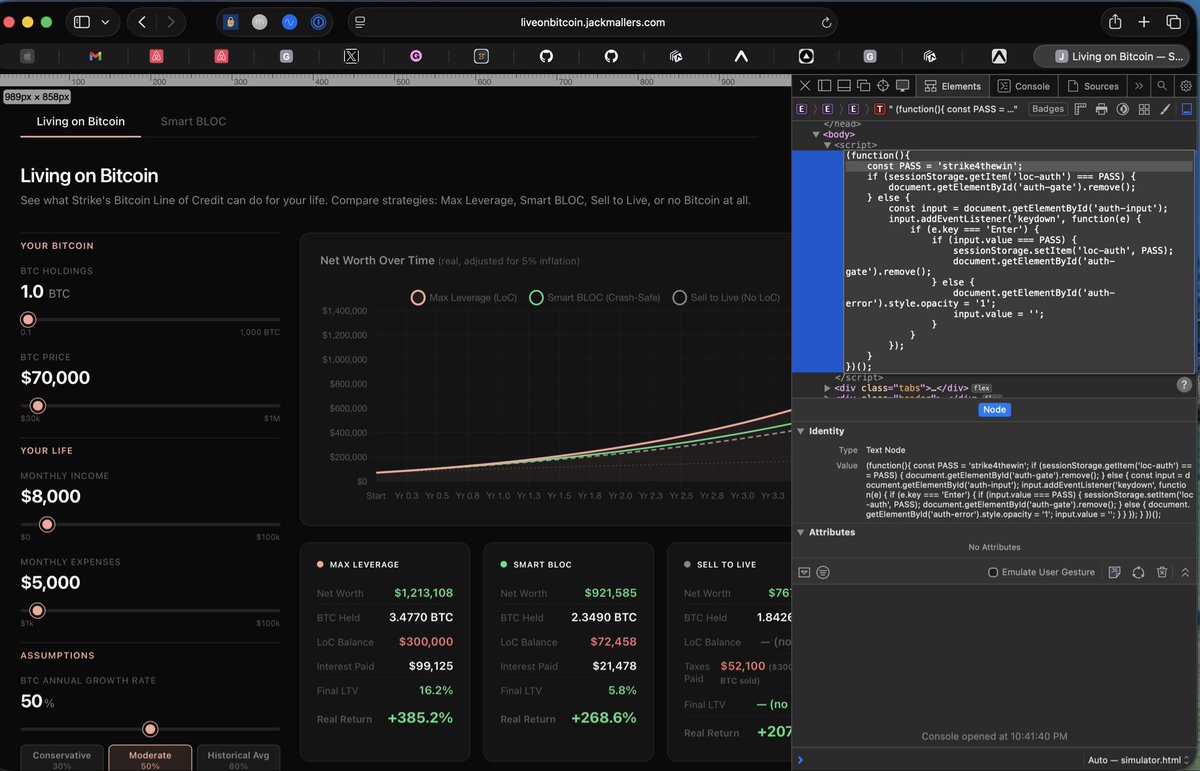This screenshot has height=771, width=1200.
Task: Detach Web Inspector into separate window
Action: click(863, 86)
